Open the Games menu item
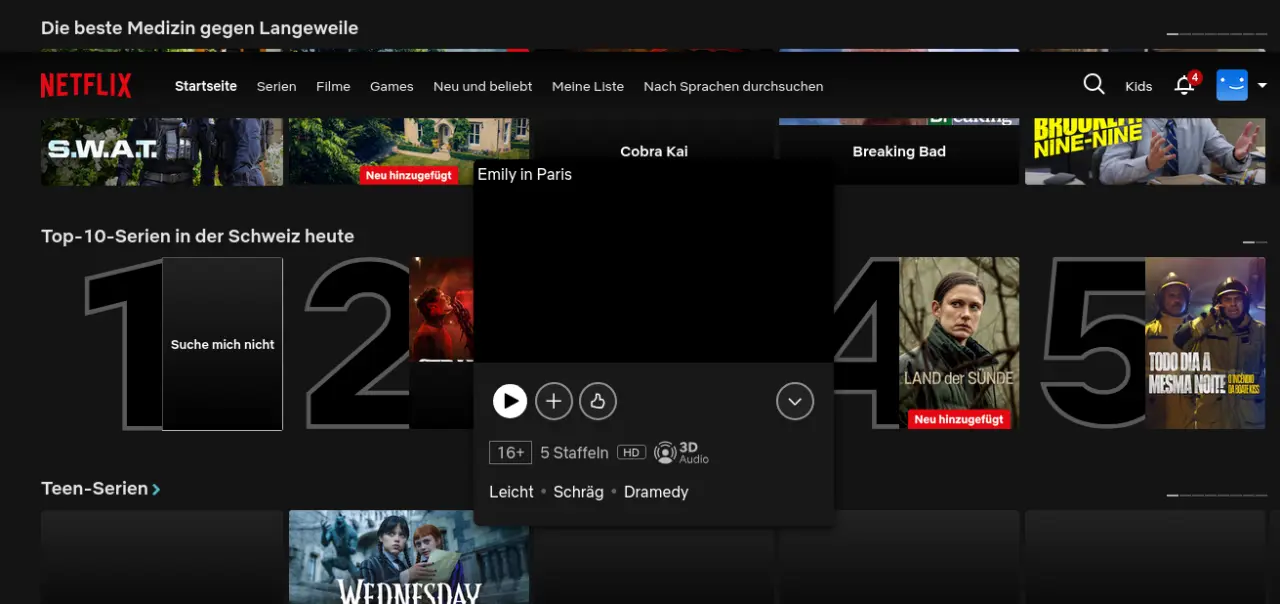This screenshot has height=604, width=1280. (392, 86)
